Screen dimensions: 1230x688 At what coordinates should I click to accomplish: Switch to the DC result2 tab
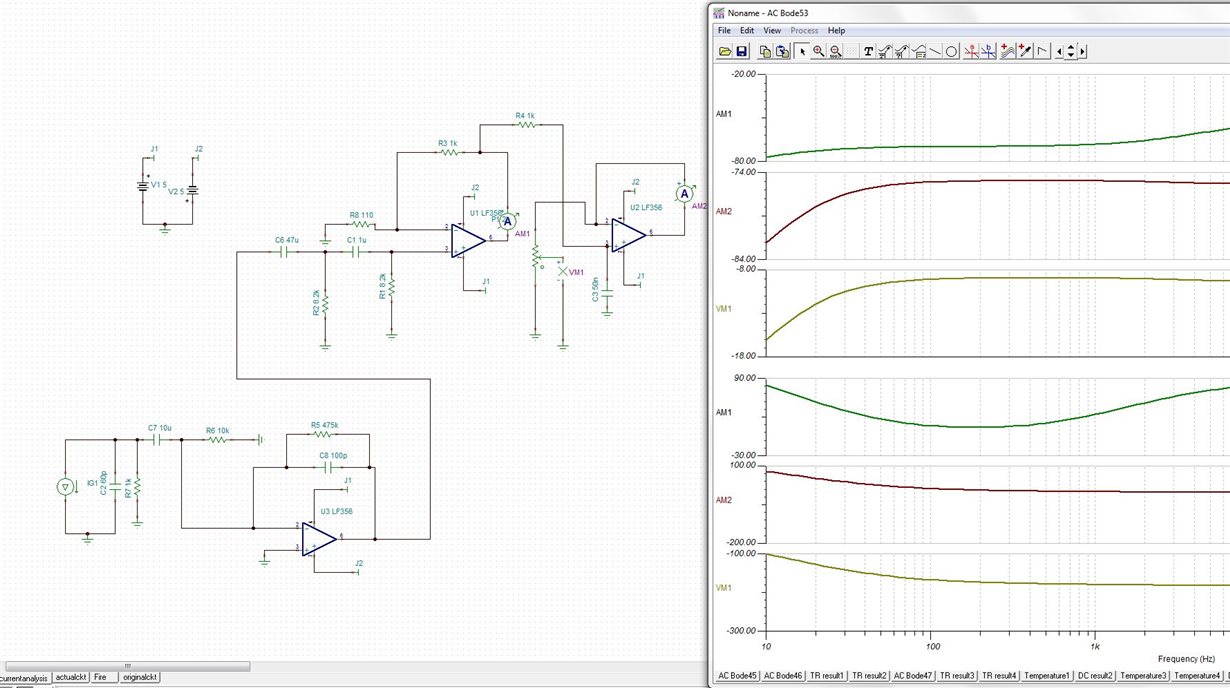click(x=1096, y=676)
